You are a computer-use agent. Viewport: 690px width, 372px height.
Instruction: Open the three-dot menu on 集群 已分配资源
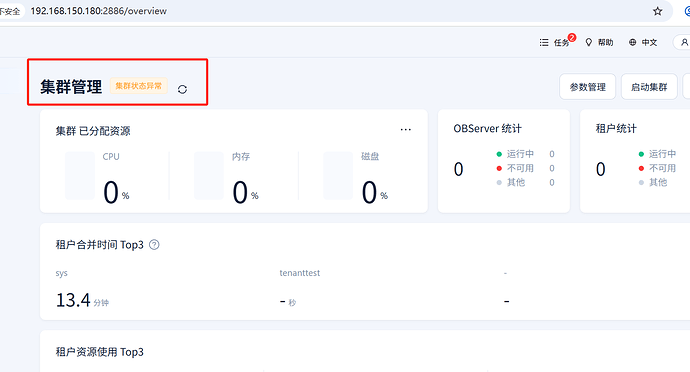pos(406,129)
